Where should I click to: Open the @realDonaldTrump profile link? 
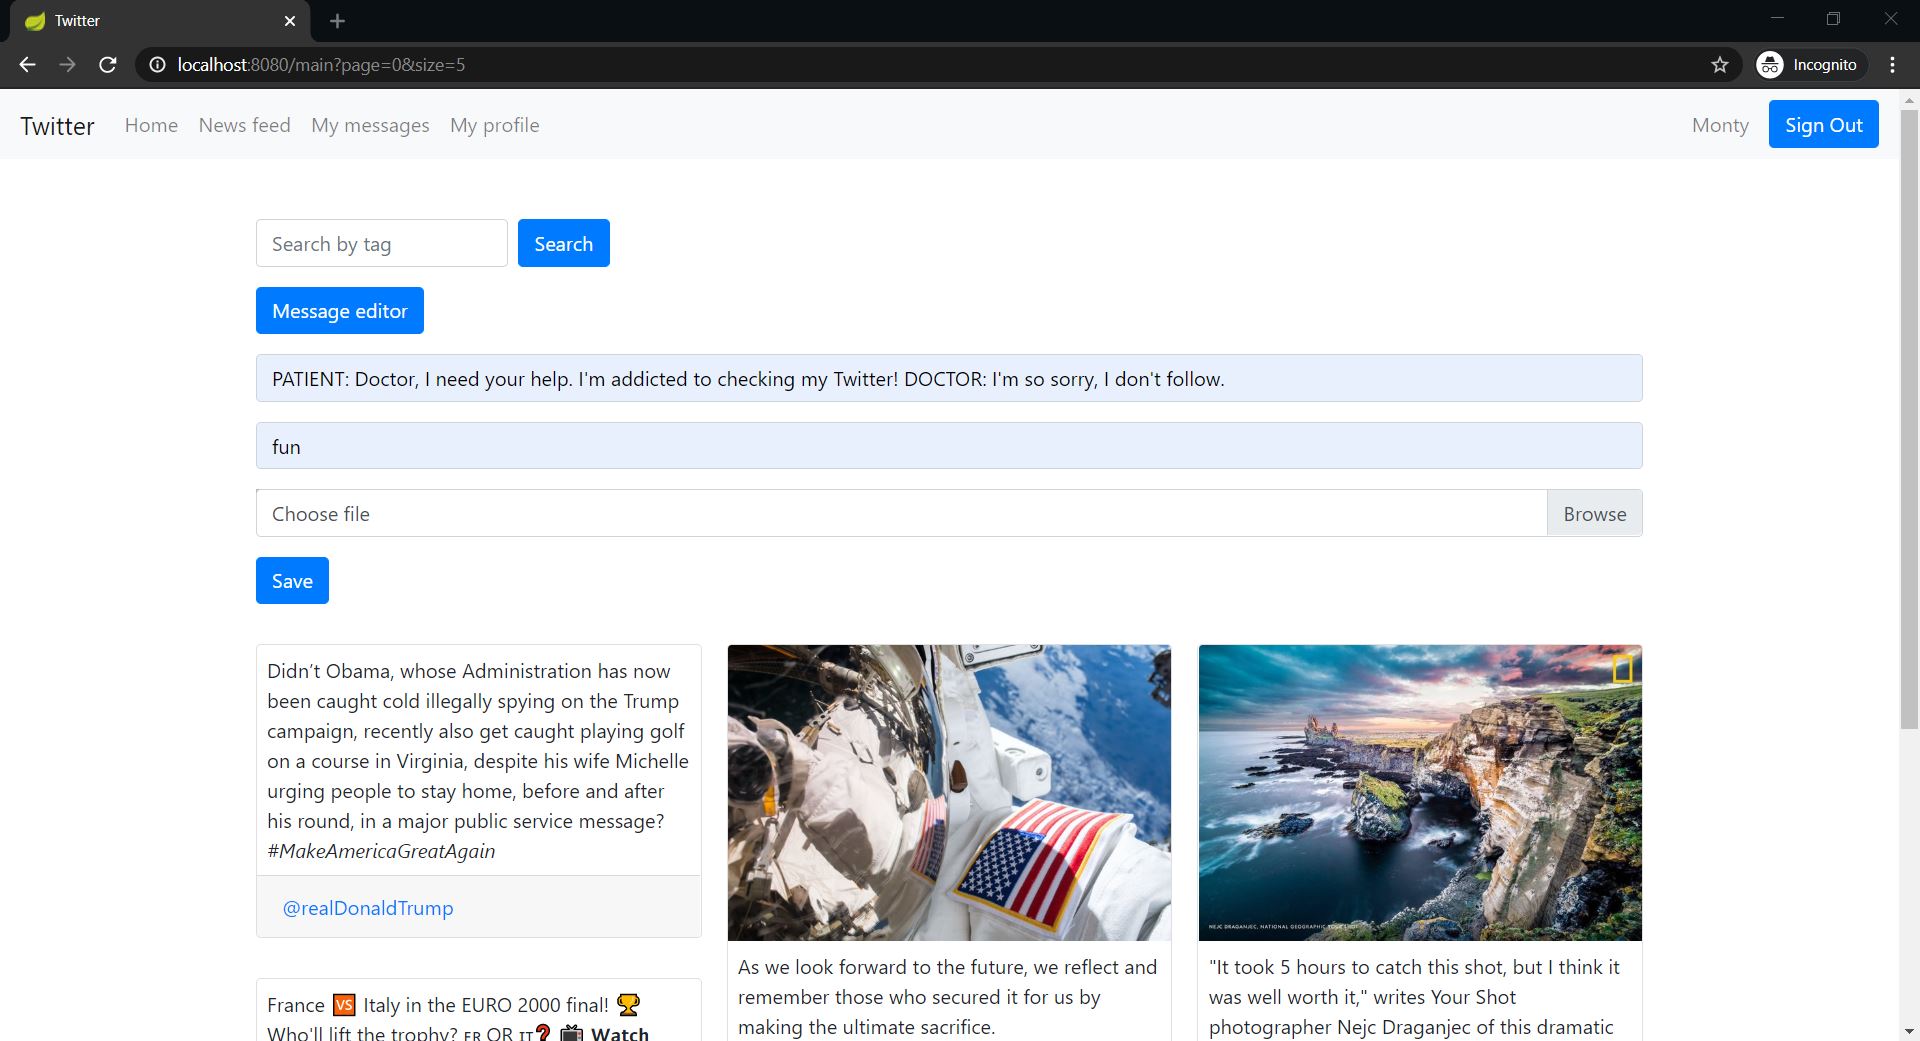pyautogui.click(x=367, y=908)
